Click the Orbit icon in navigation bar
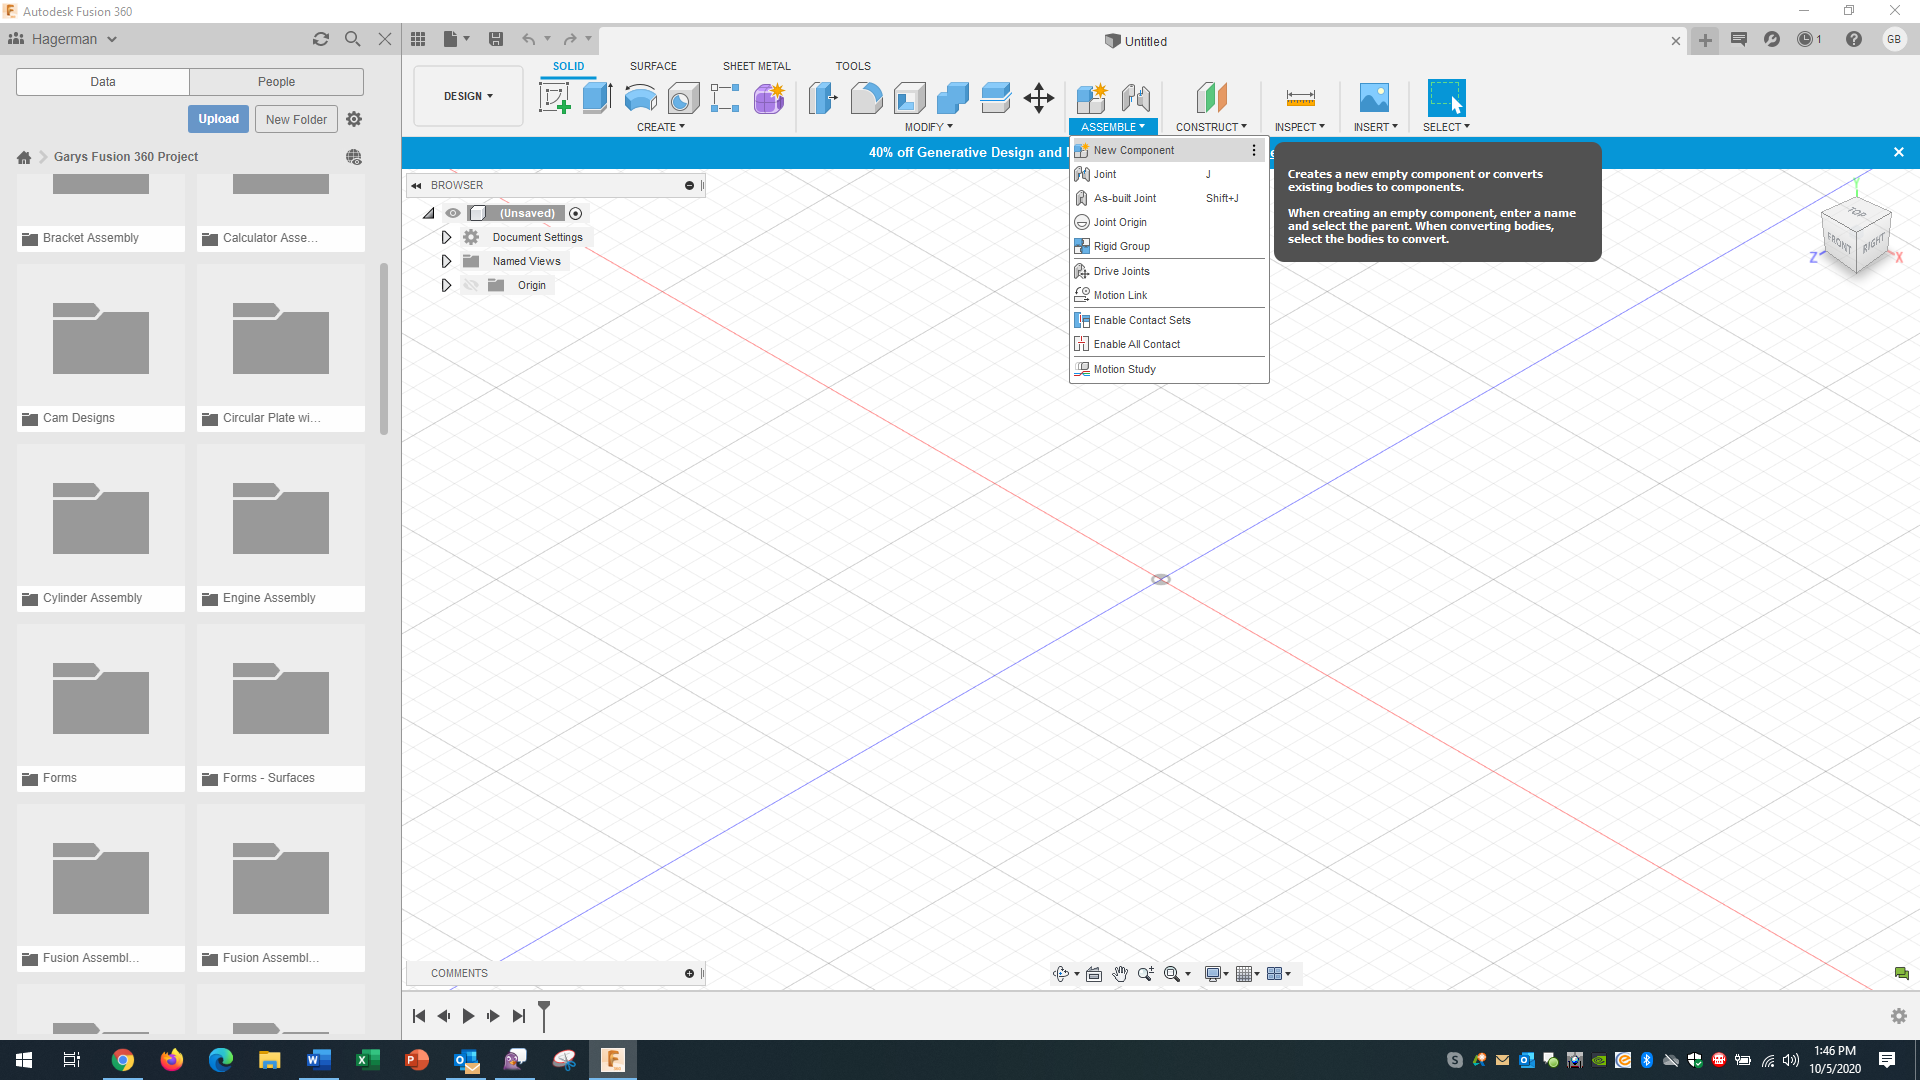 click(x=1062, y=973)
